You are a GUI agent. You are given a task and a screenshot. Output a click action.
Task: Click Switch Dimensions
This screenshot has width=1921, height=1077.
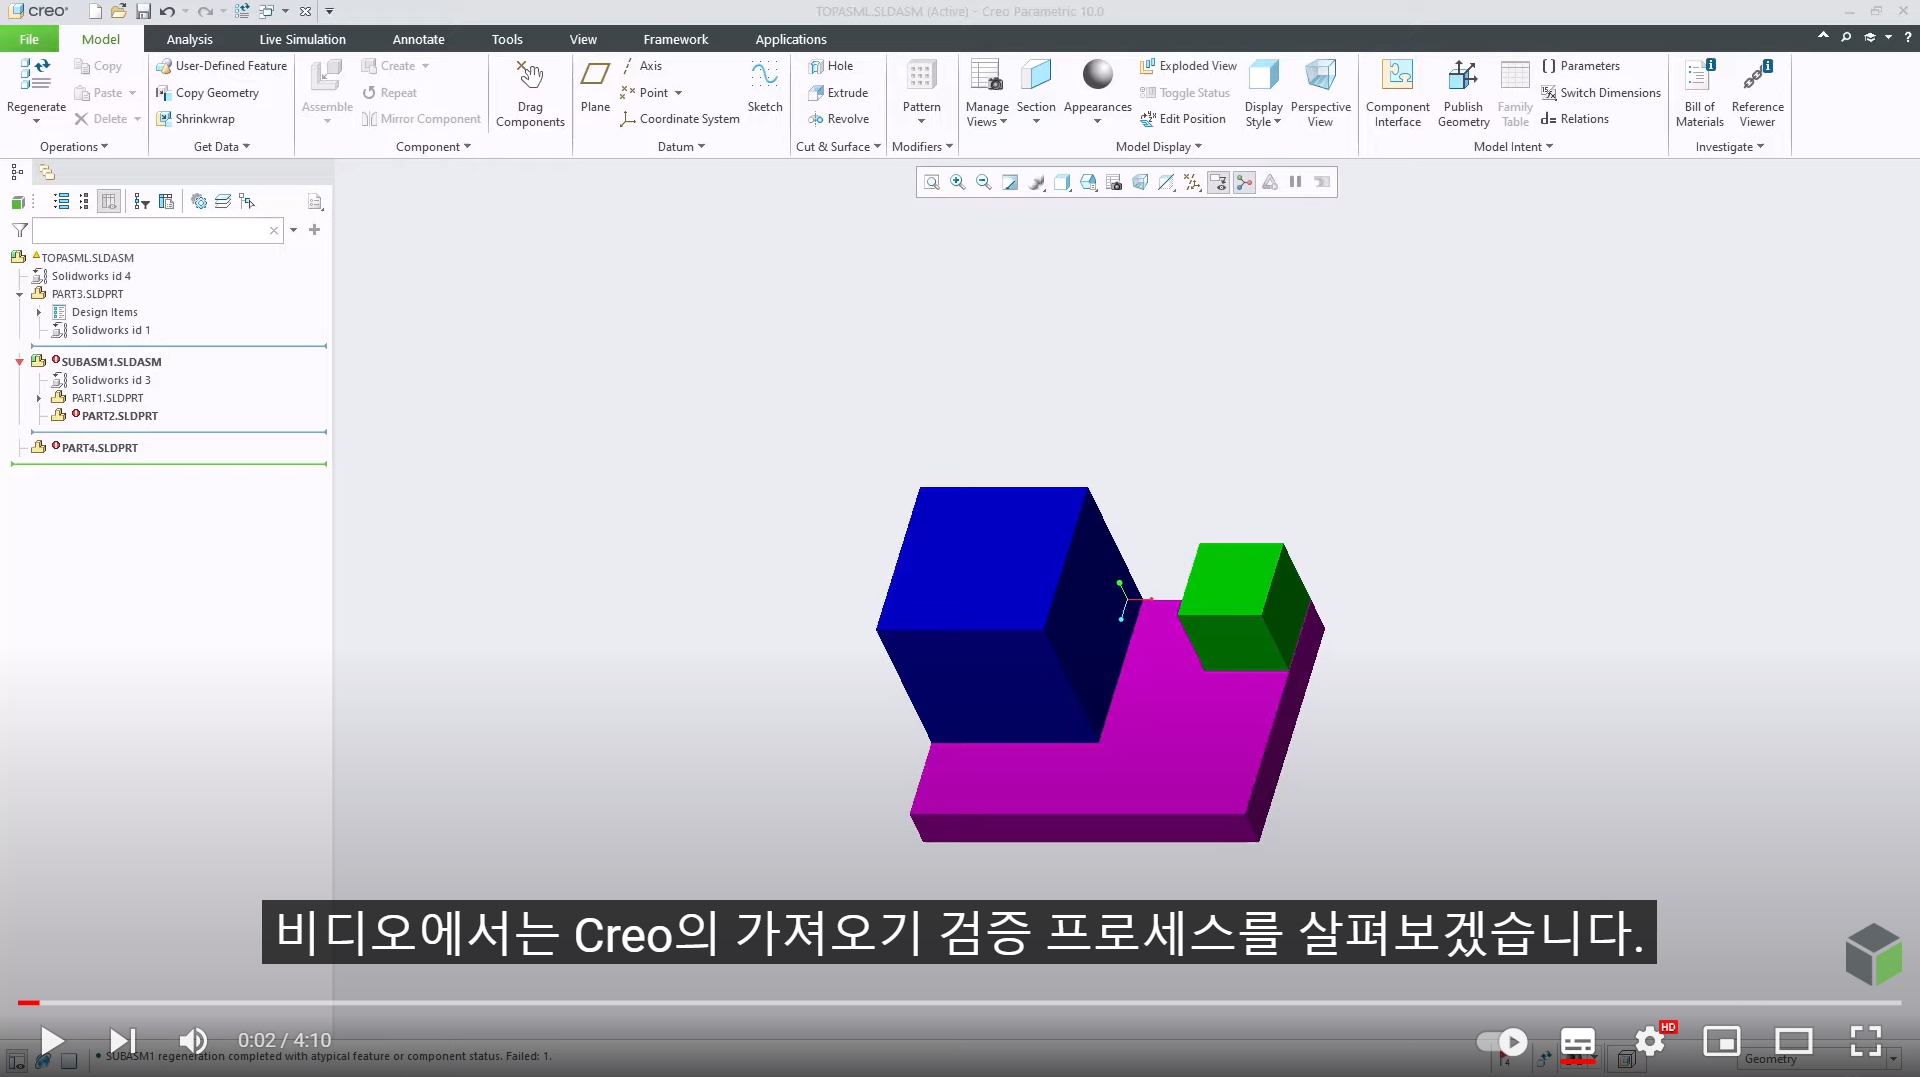[x=1600, y=93]
